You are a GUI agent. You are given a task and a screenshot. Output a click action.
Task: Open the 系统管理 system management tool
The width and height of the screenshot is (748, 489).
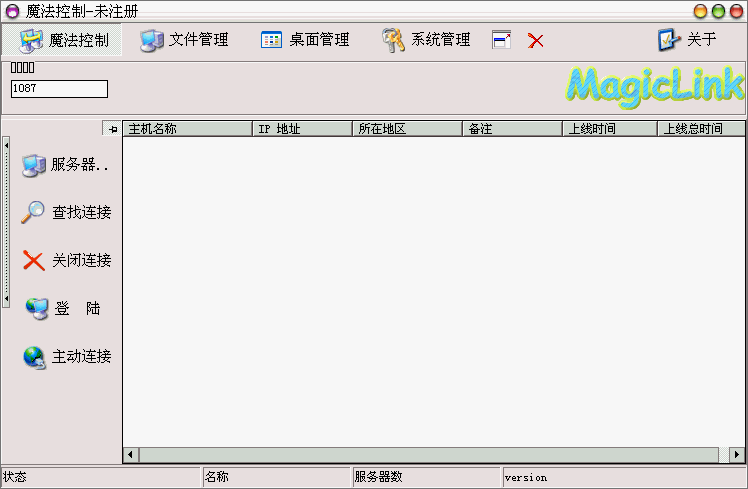point(426,40)
